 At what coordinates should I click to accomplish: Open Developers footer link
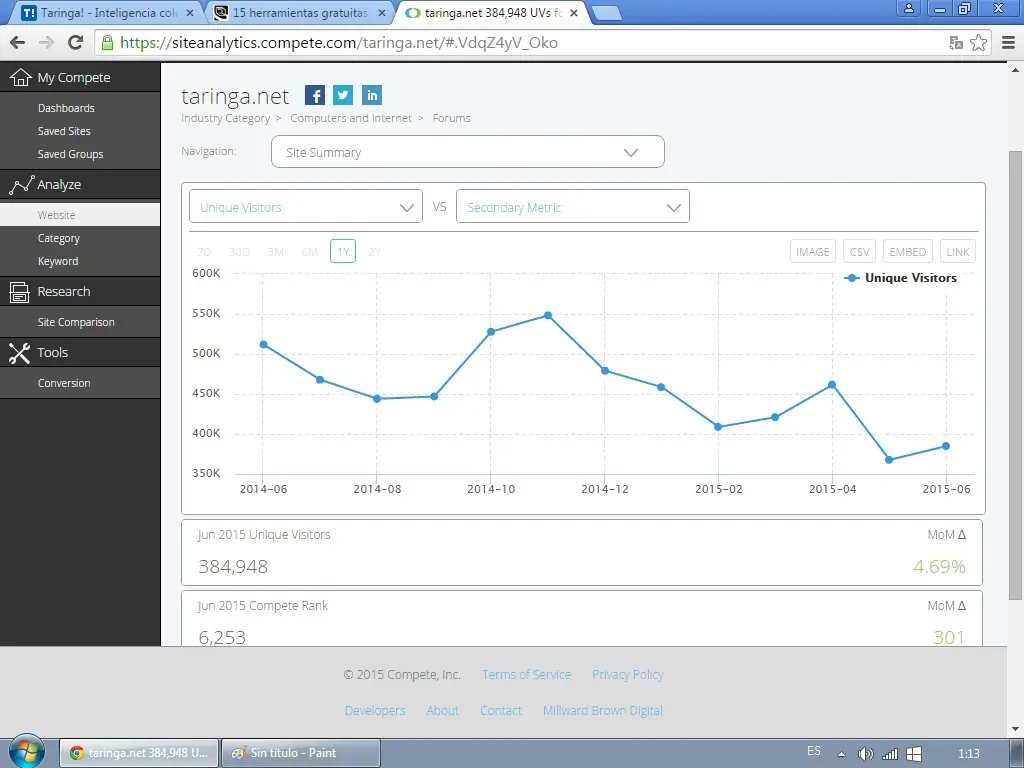coord(375,711)
